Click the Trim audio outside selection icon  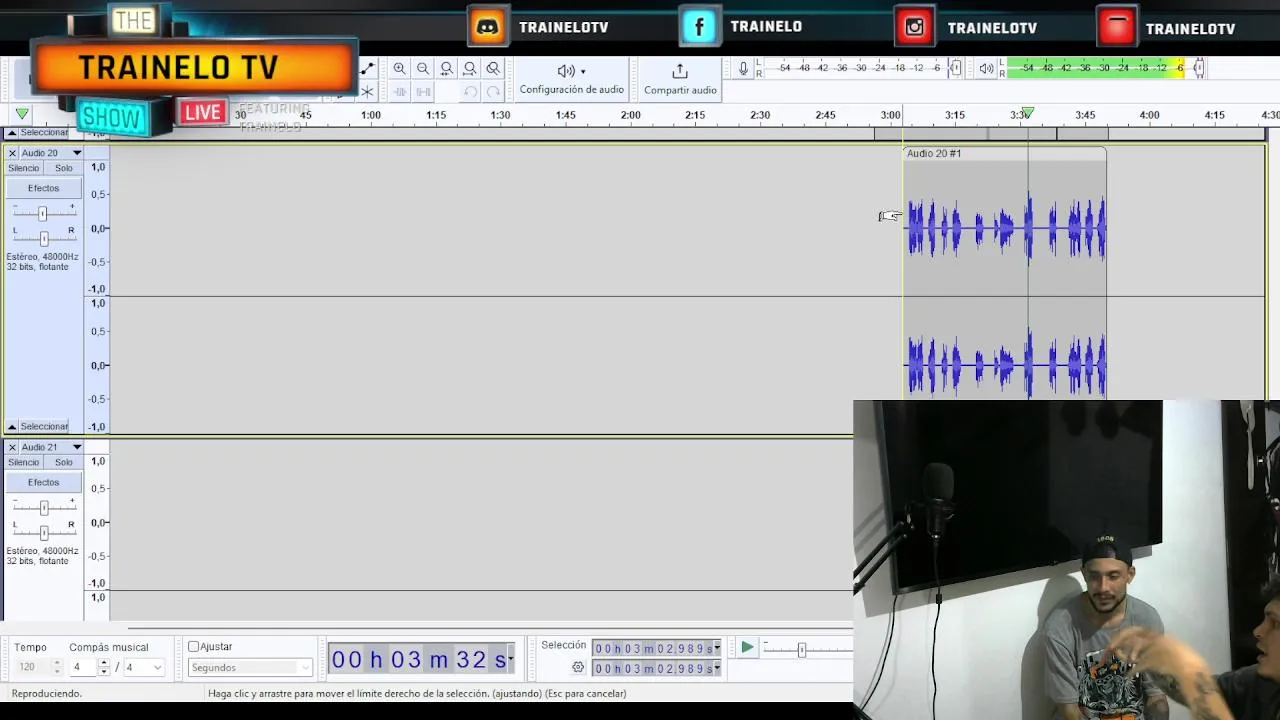400,92
